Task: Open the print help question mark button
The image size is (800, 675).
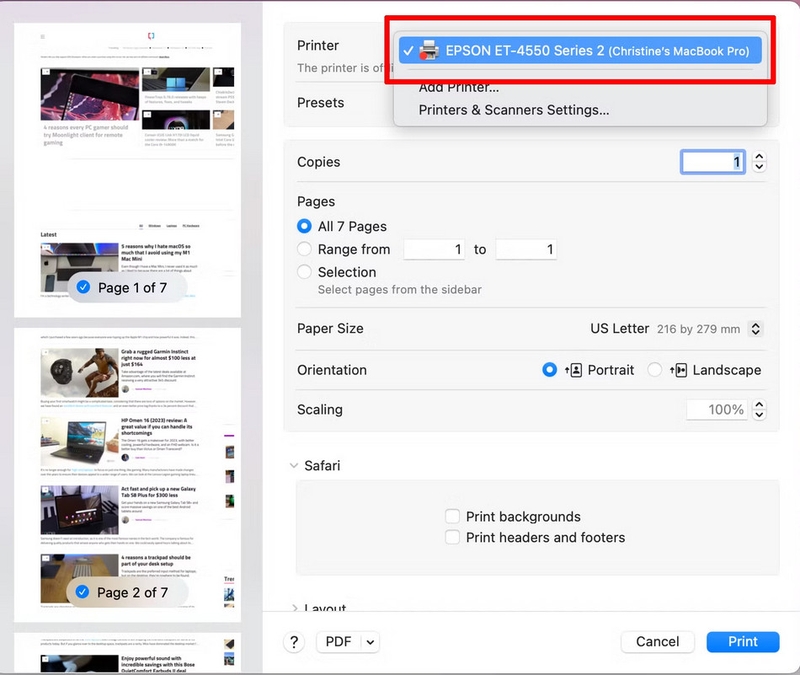Action: click(x=294, y=642)
